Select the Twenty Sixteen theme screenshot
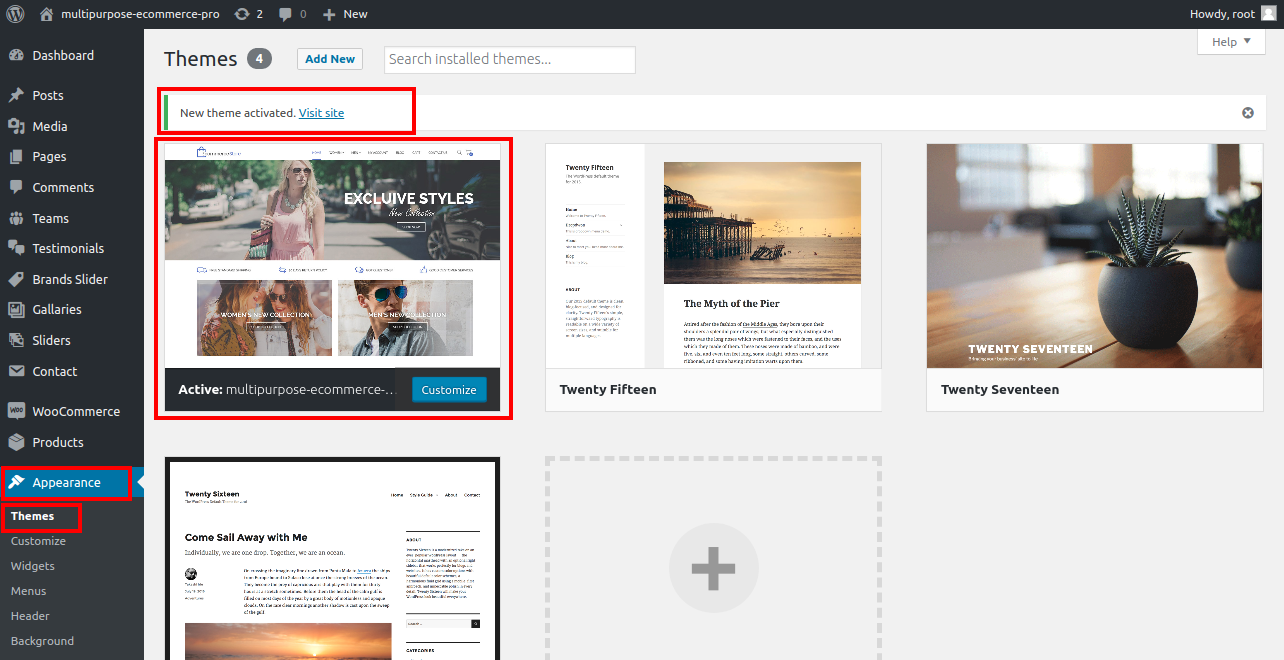The height and width of the screenshot is (660, 1284). pos(332,560)
